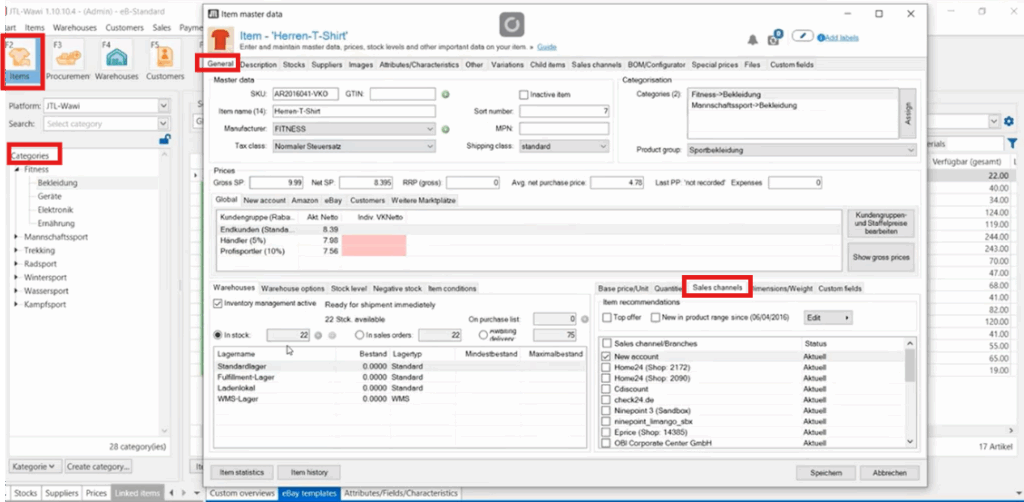This screenshot has height=502, width=1024.
Task: Click the Speichern button
Action: (825, 473)
